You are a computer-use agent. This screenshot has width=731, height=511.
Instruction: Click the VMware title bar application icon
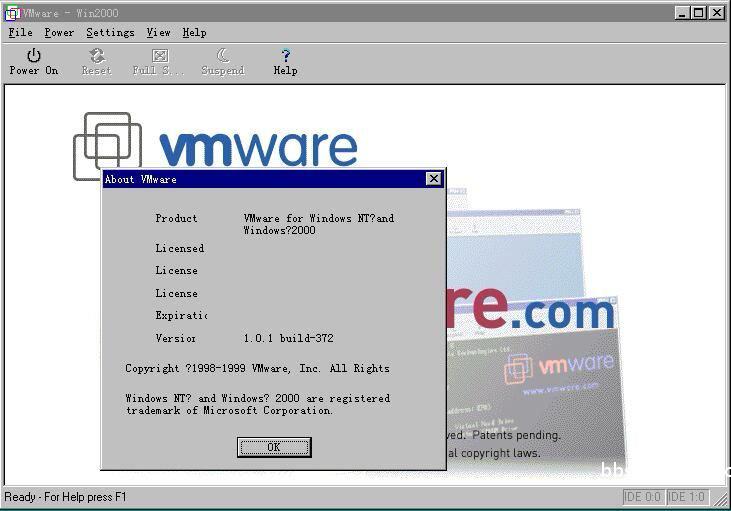12,13
